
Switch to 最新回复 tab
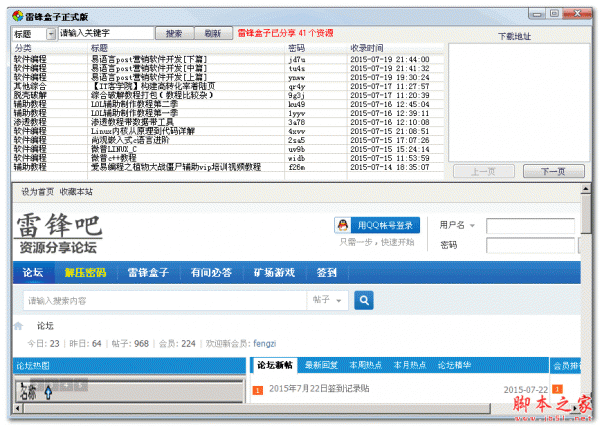(321, 366)
